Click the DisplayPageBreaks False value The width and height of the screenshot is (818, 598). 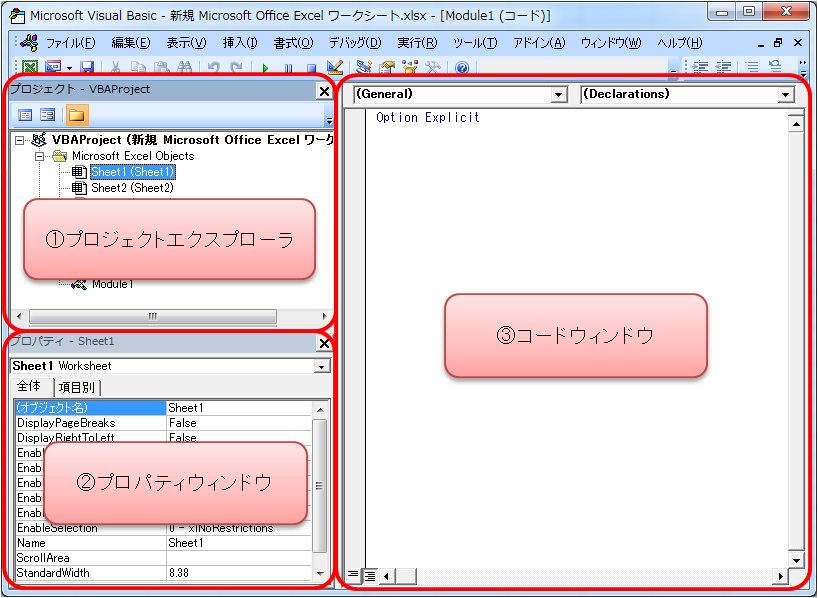pos(239,423)
